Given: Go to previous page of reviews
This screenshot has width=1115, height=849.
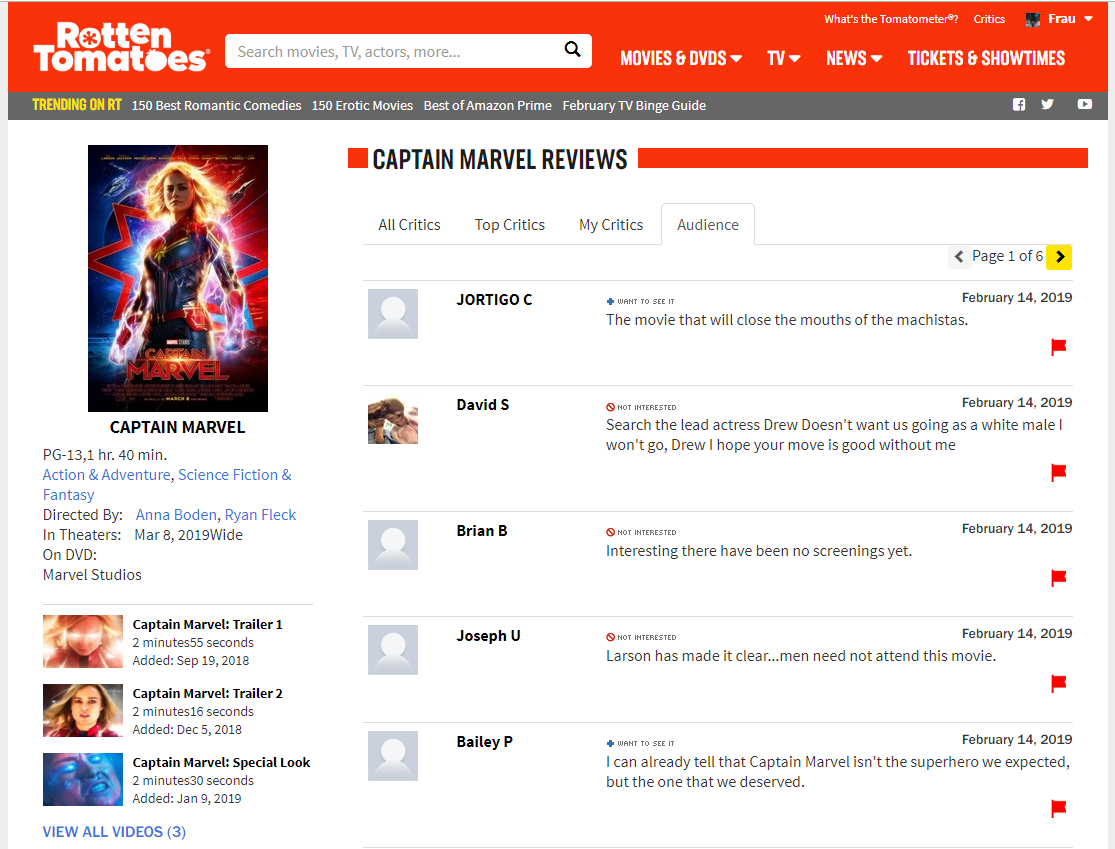Looking at the screenshot, I should point(959,257).
